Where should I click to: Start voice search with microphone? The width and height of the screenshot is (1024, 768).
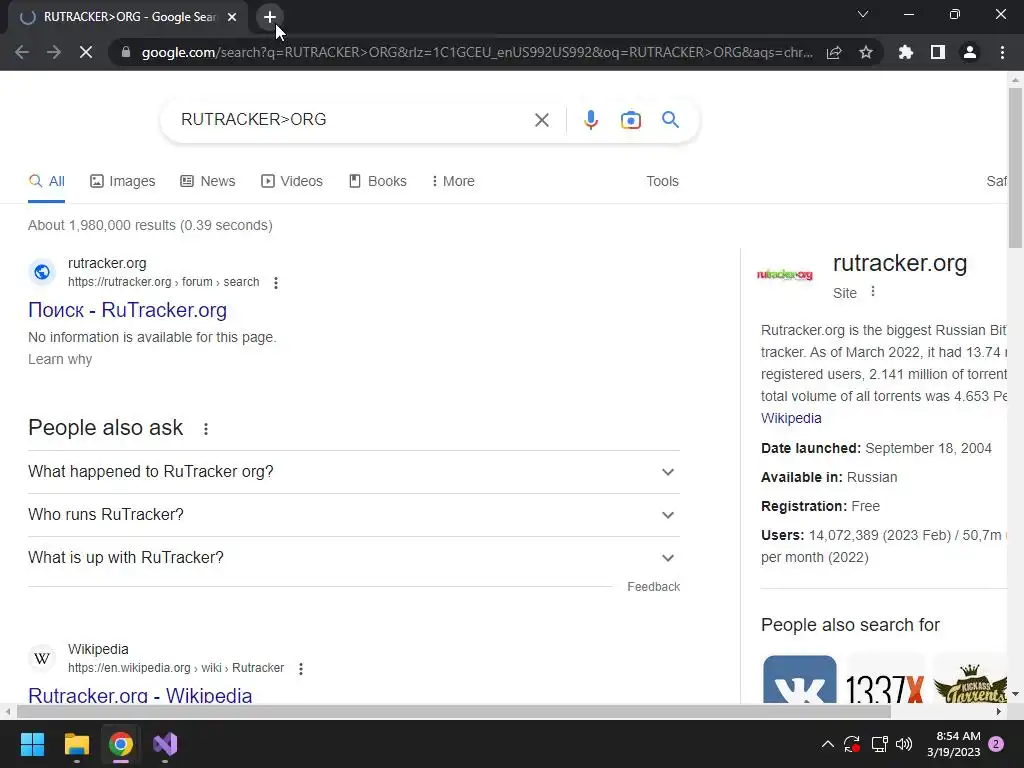coord(591,120)
